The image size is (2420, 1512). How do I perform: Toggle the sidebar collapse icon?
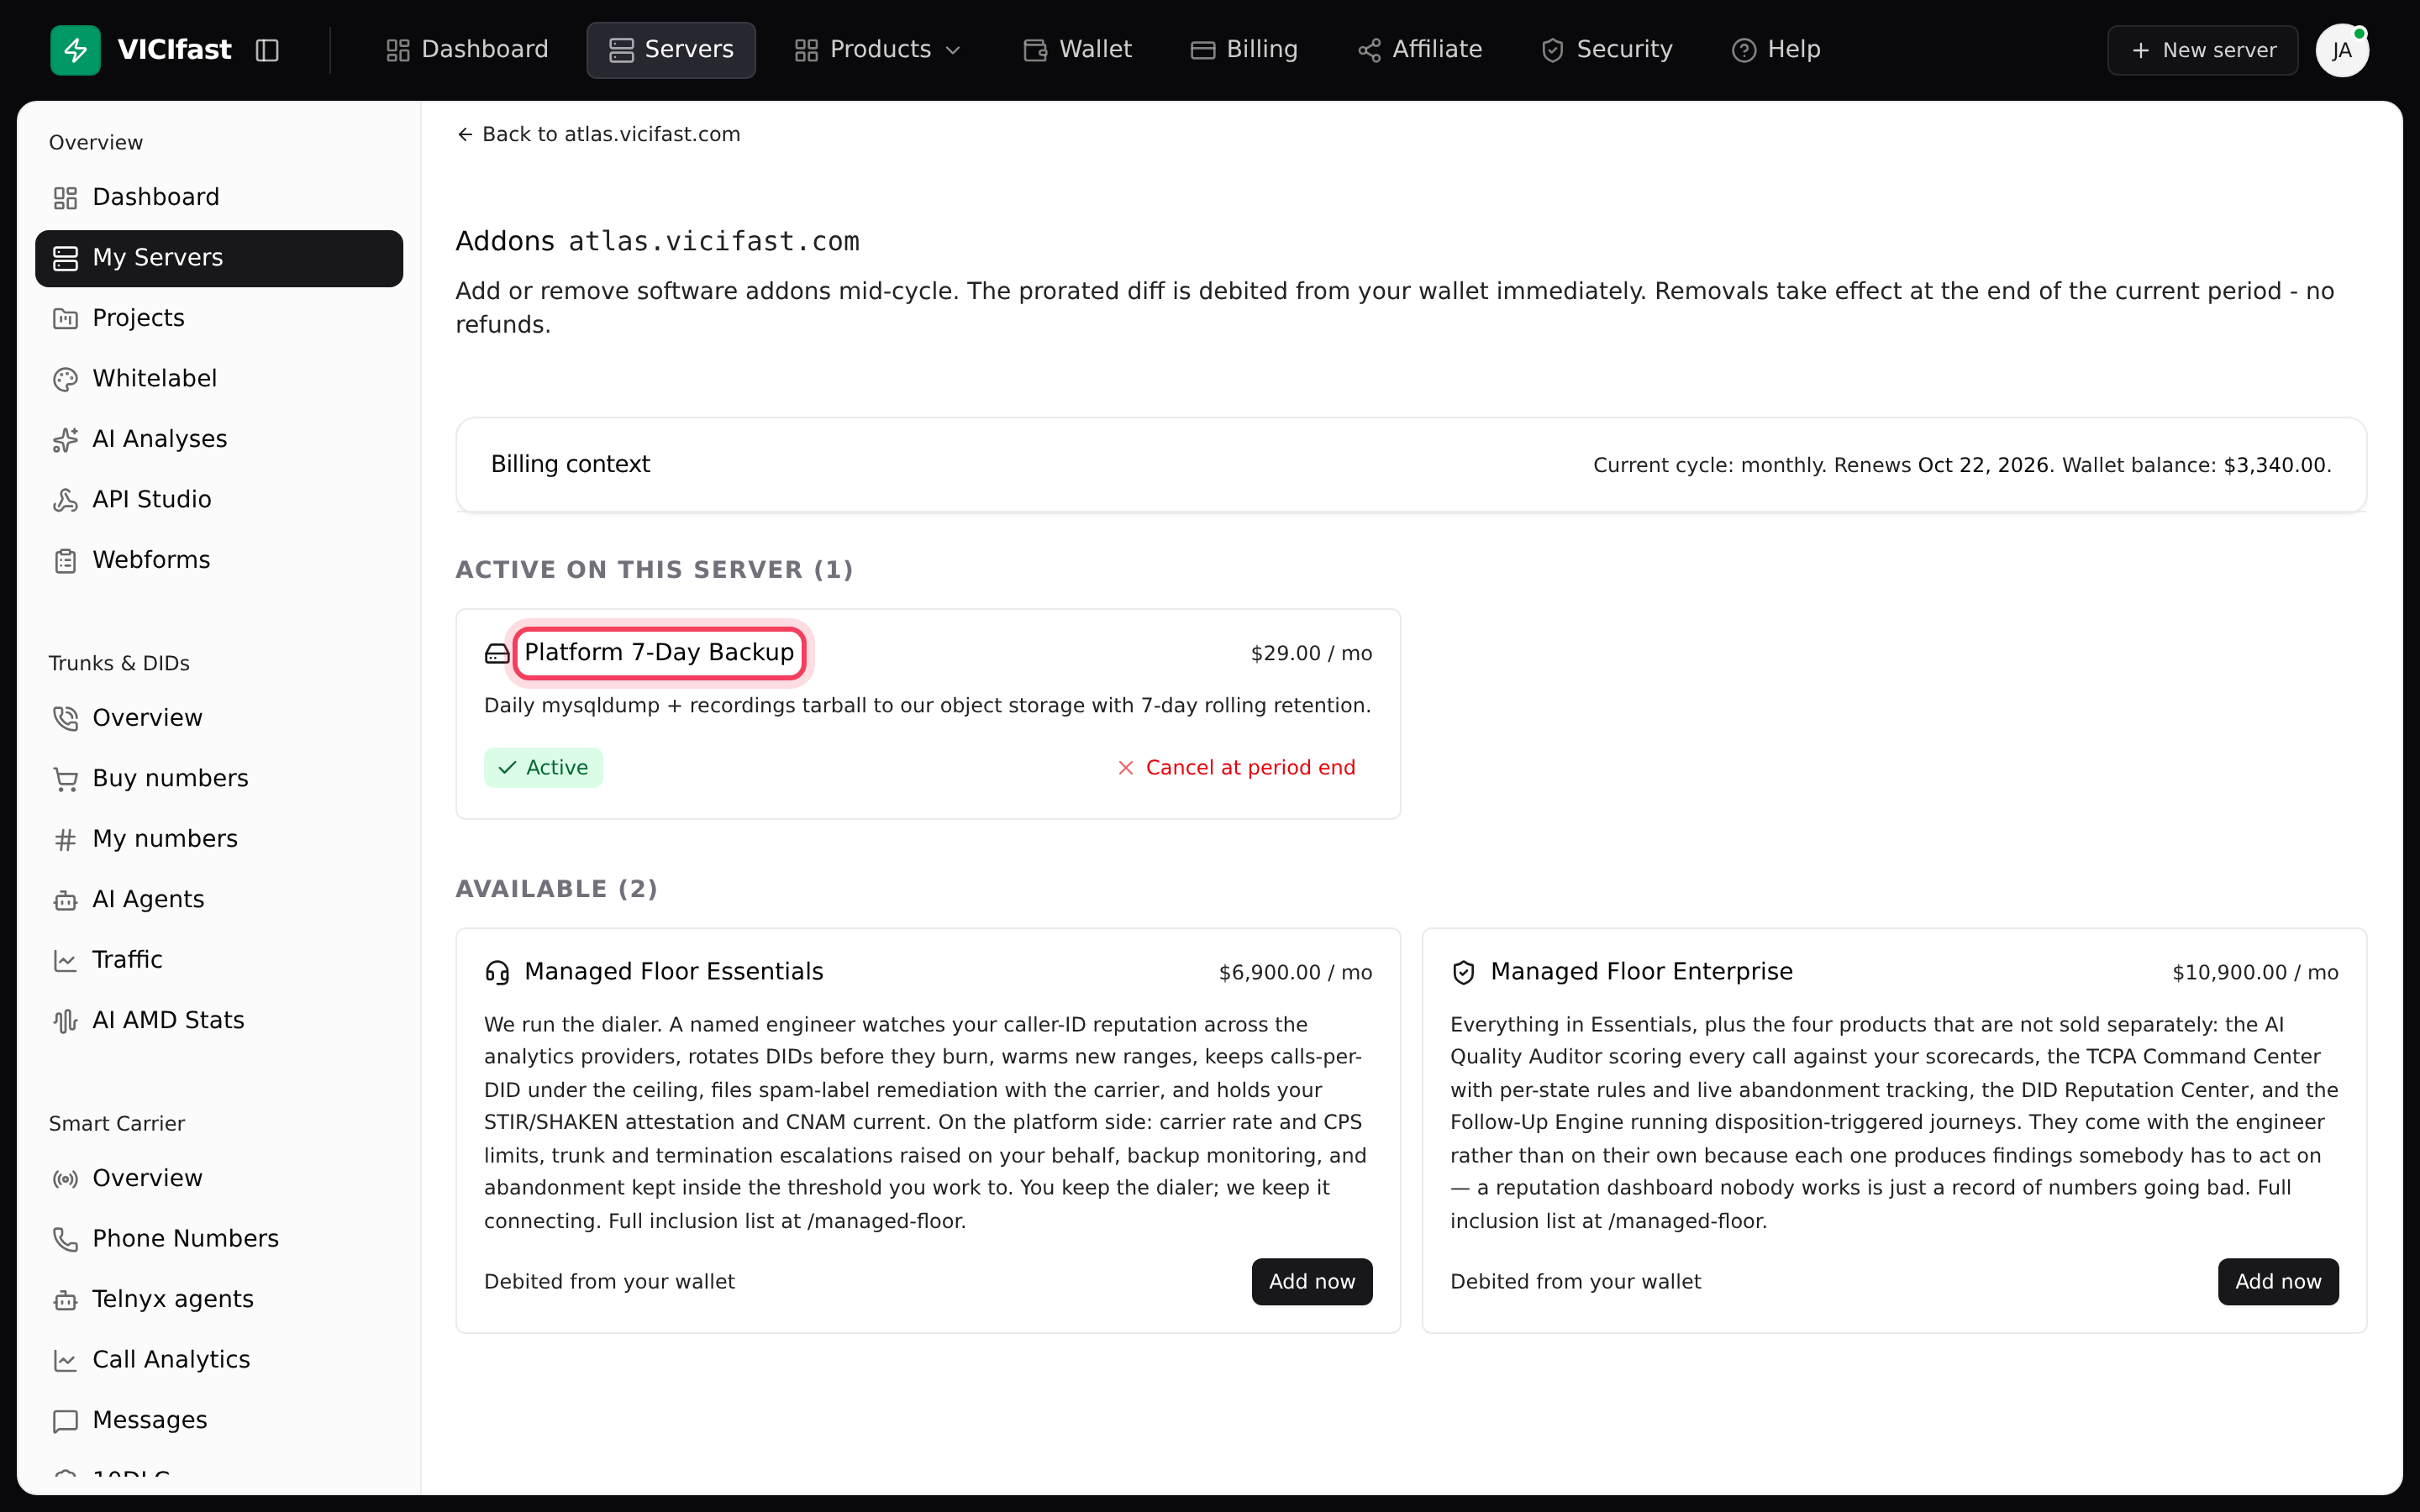(x=267, y=50)
